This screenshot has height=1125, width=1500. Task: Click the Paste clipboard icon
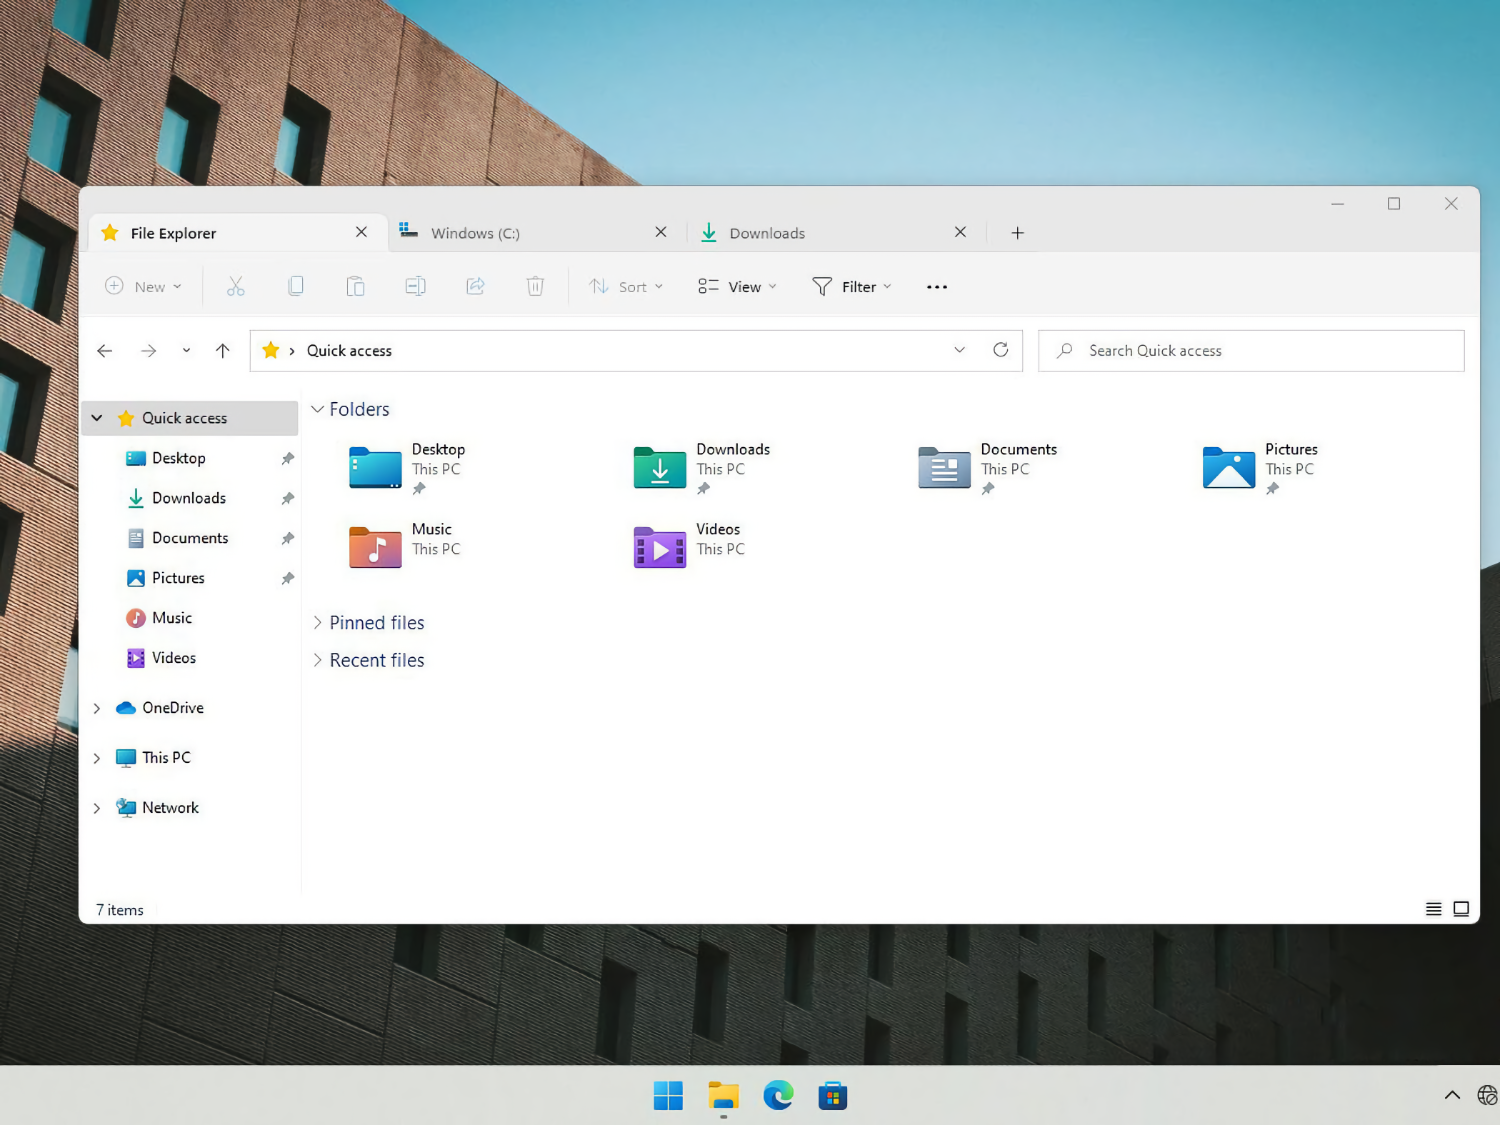point(355,287)
